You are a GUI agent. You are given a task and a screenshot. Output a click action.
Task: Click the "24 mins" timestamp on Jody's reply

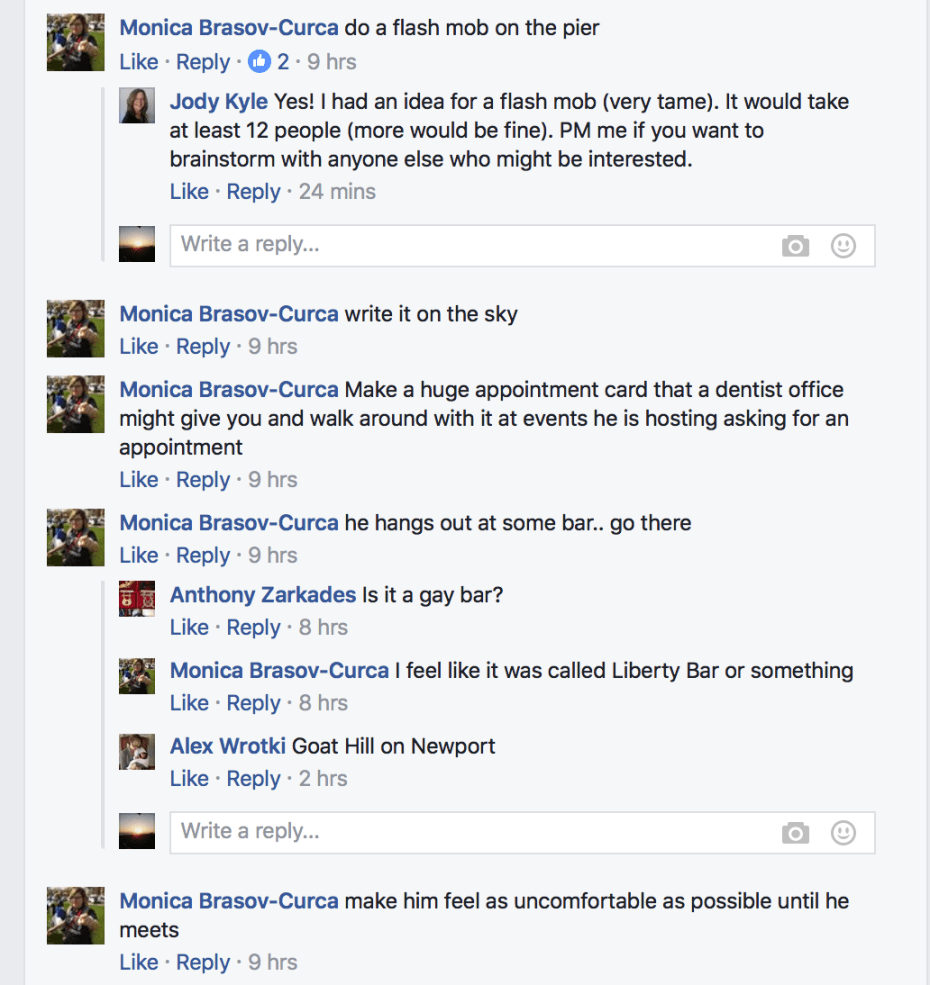(x=337, y=191)
